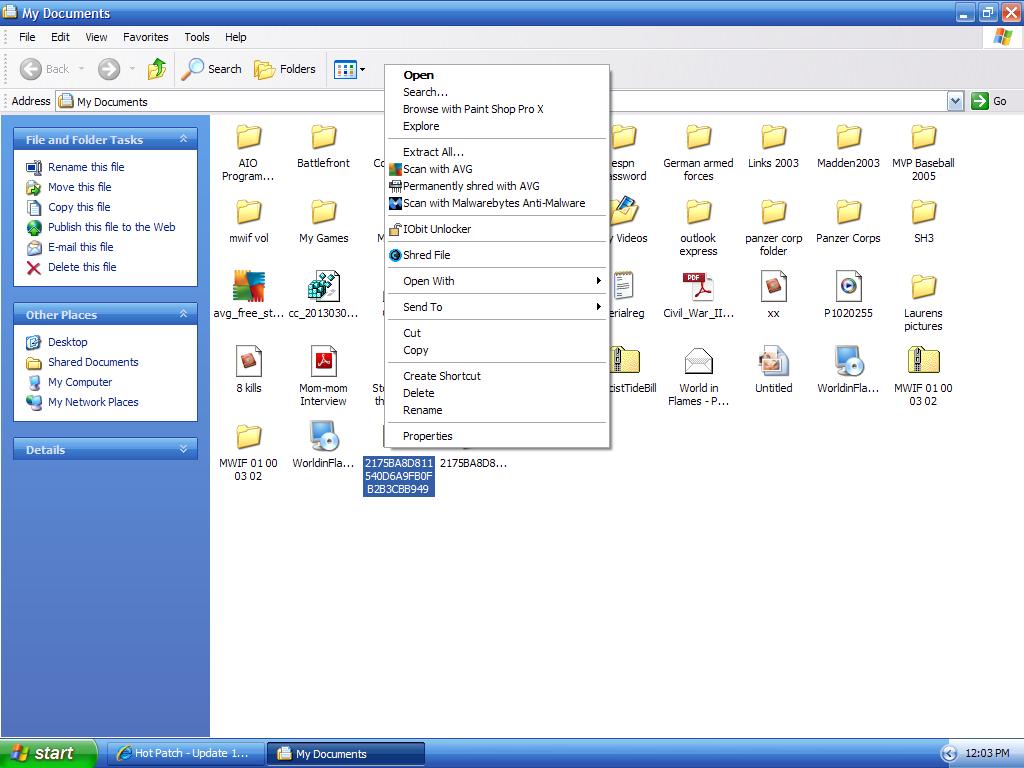Screen dimensions: 1024x768
Task: Expand the Details panel
Action: point(184,449)
